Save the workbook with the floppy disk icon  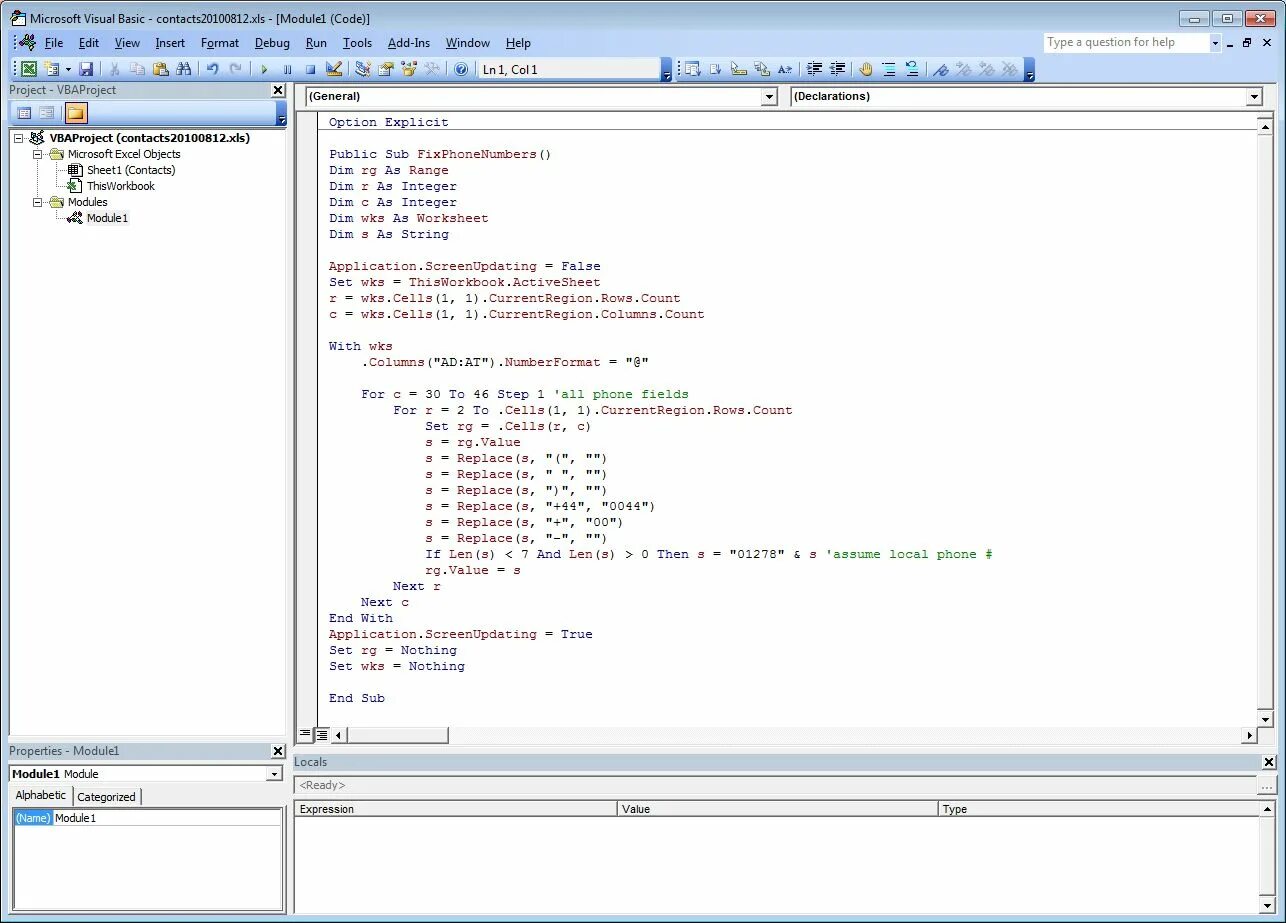(86, 69)
